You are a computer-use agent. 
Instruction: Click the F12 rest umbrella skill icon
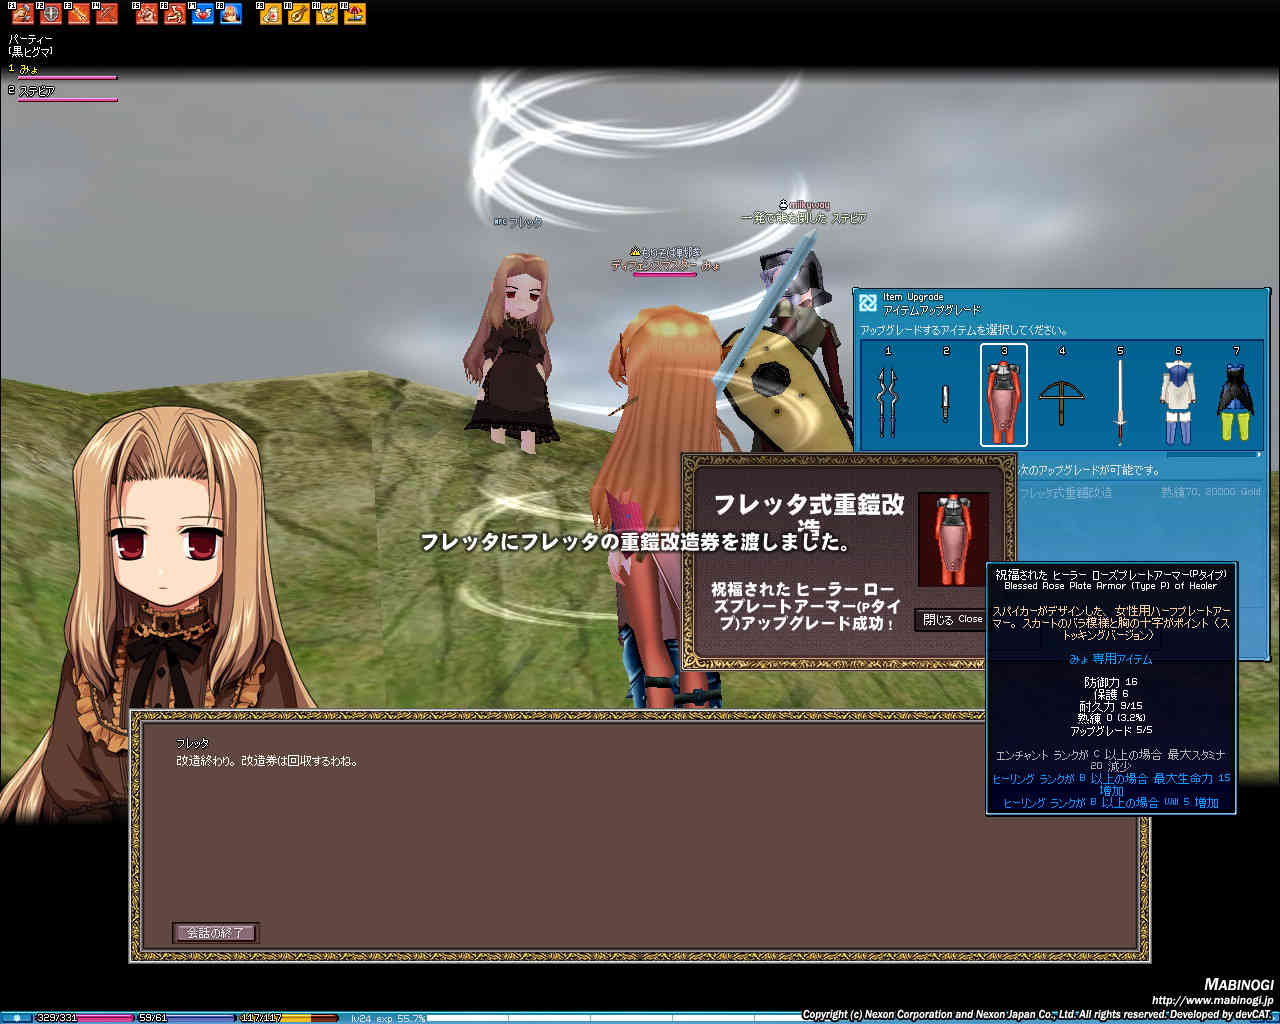(x=354, y=14)
